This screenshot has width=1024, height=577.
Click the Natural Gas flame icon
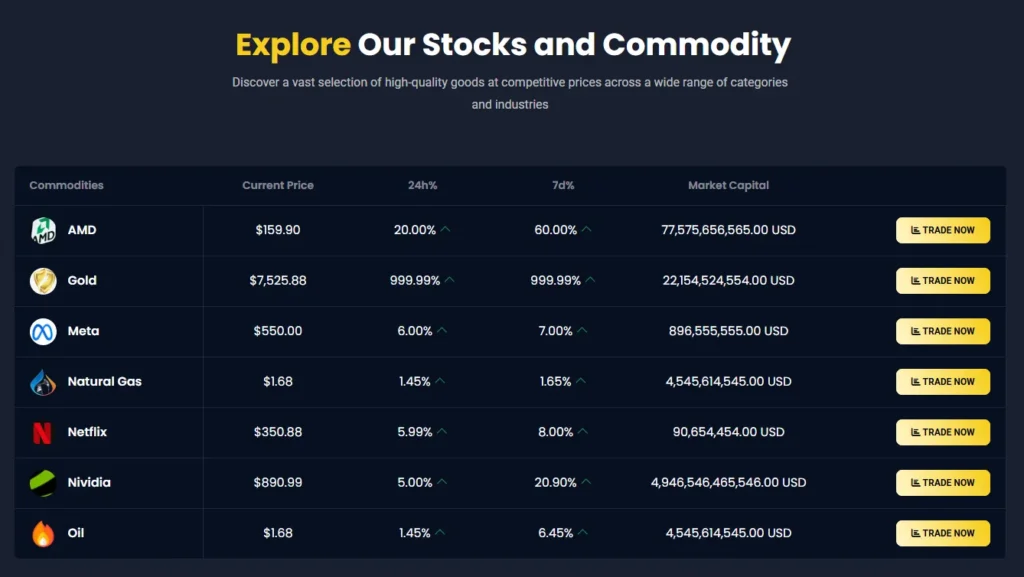point(43,382)
